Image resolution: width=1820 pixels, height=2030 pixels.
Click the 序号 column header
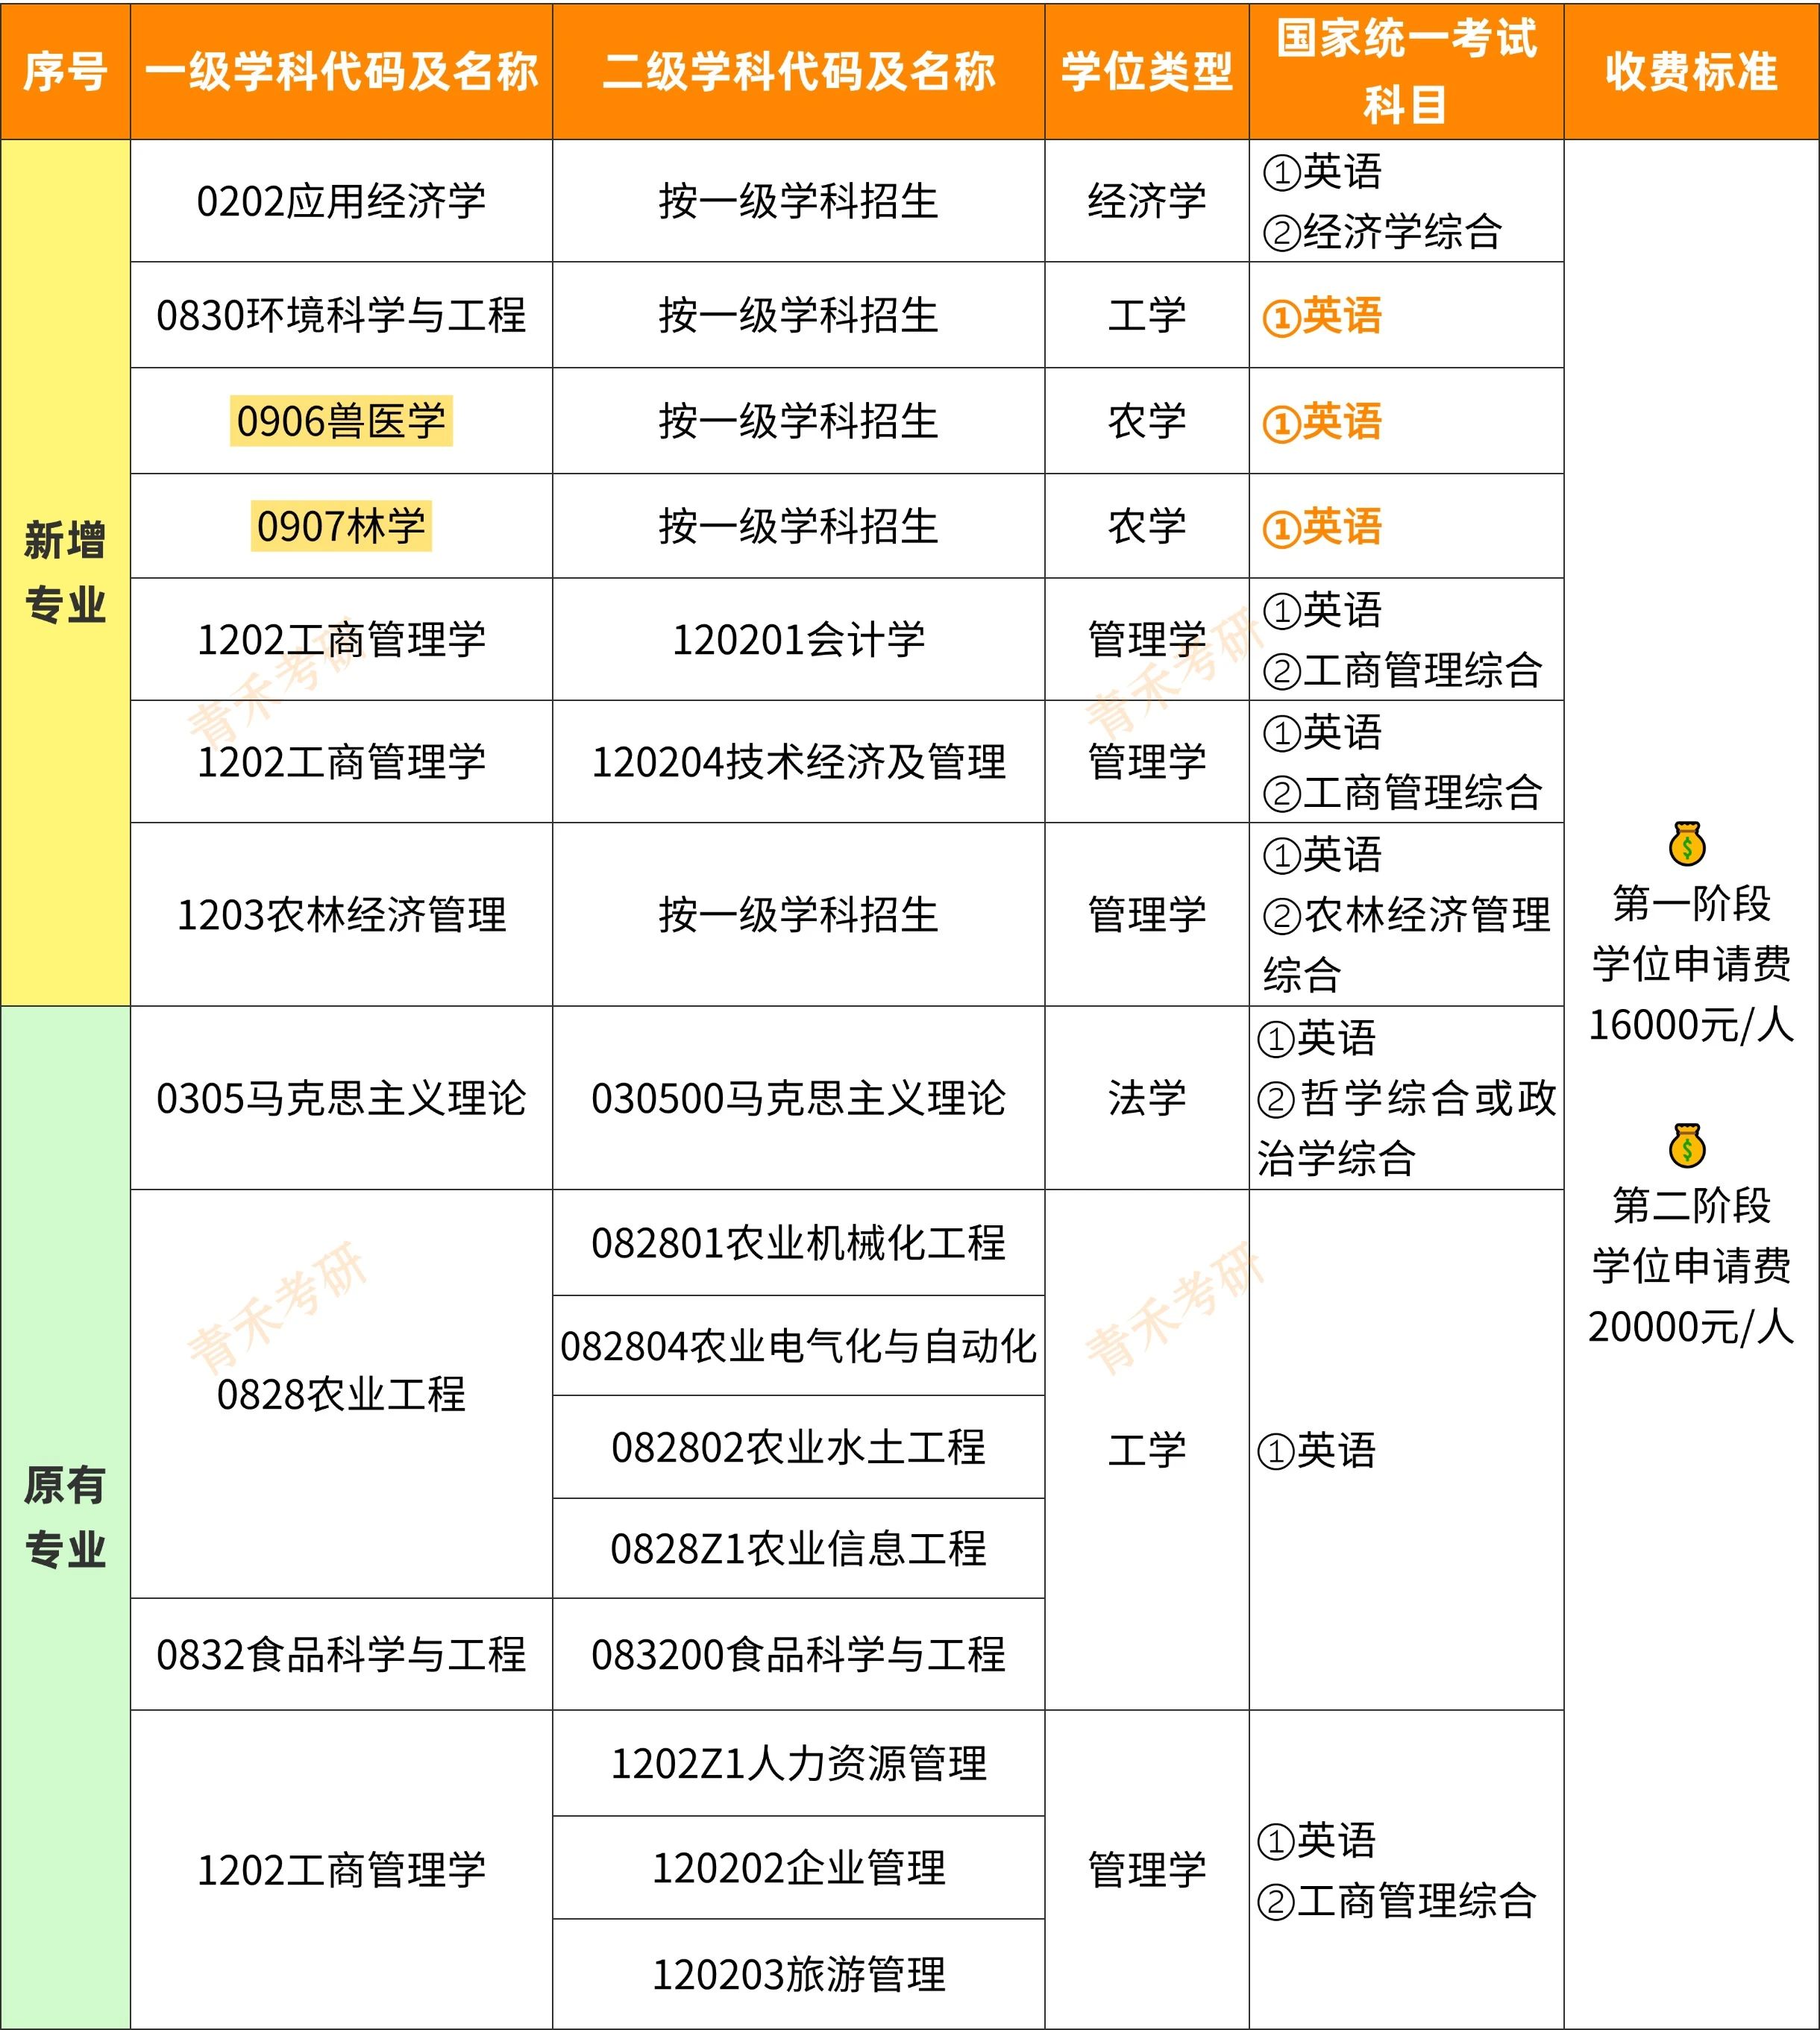[65, 72]
